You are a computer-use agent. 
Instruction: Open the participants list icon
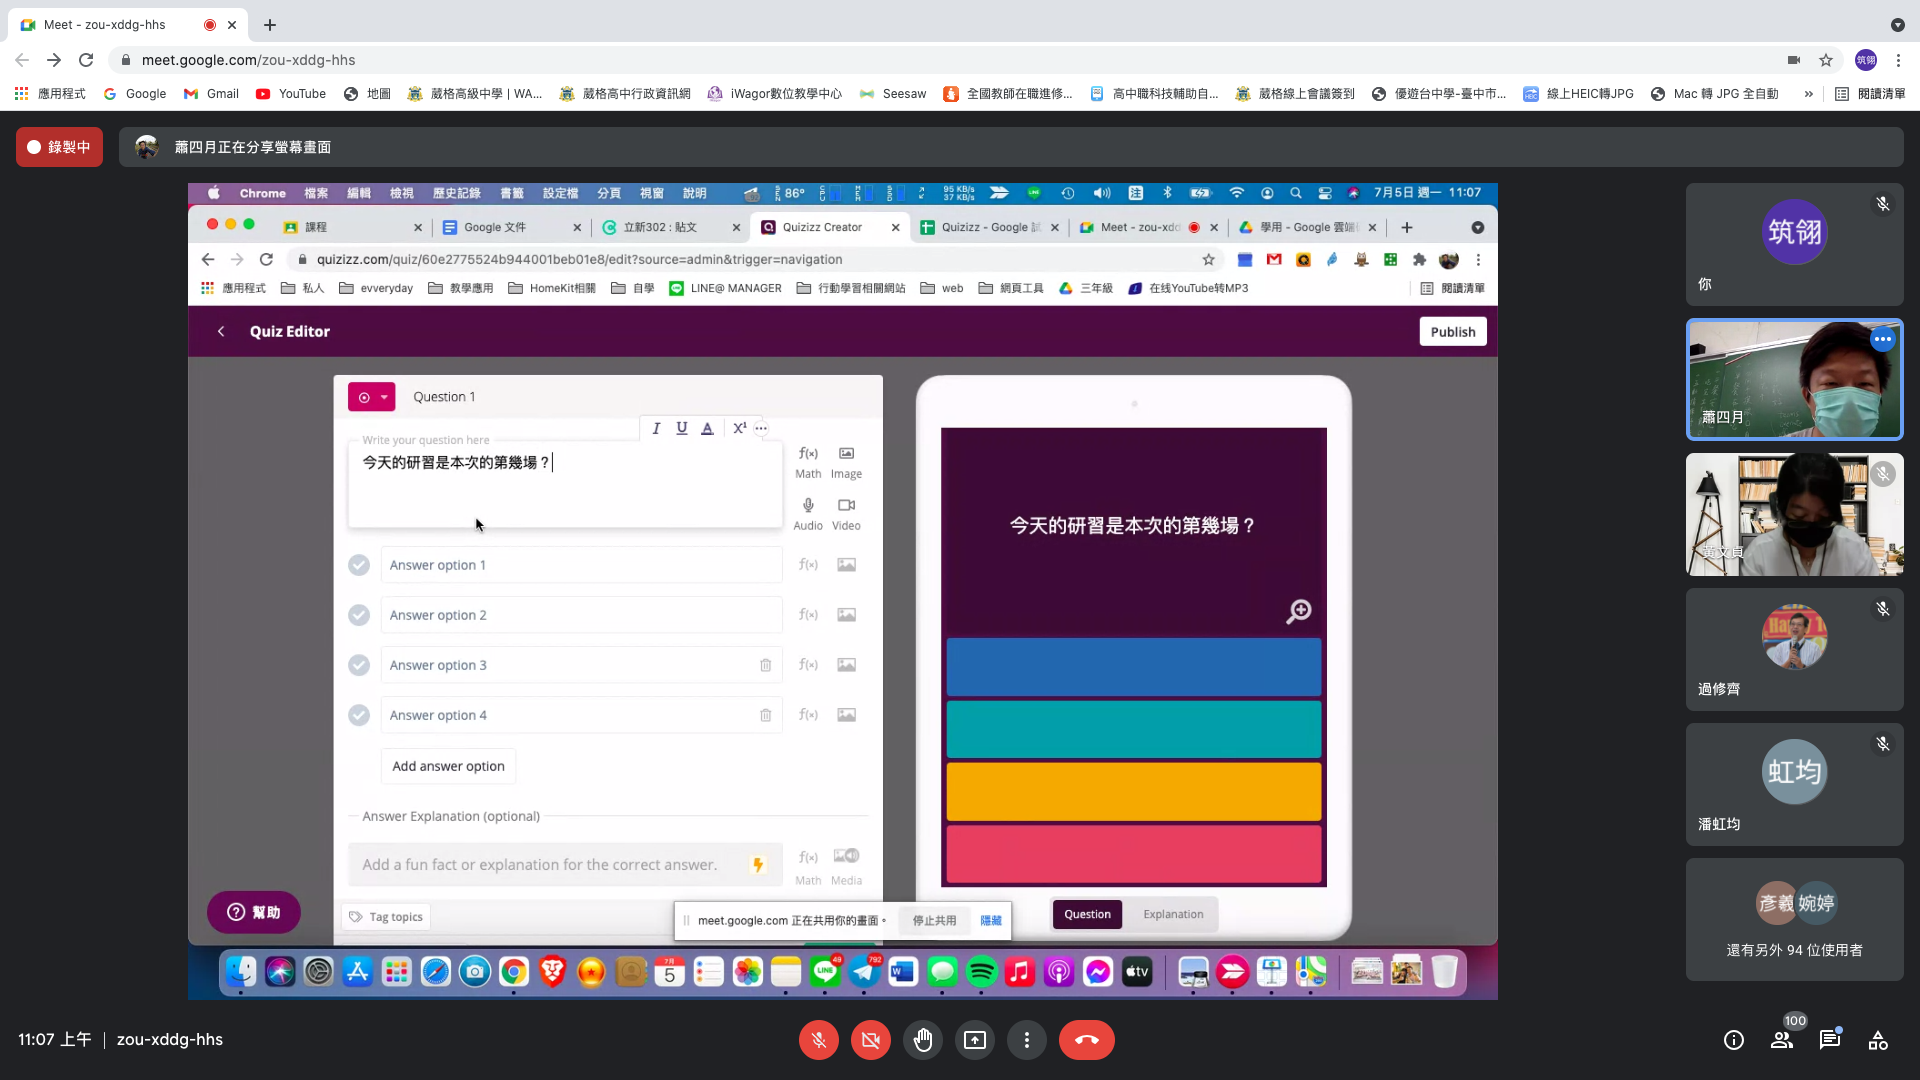[1782, 1040]
